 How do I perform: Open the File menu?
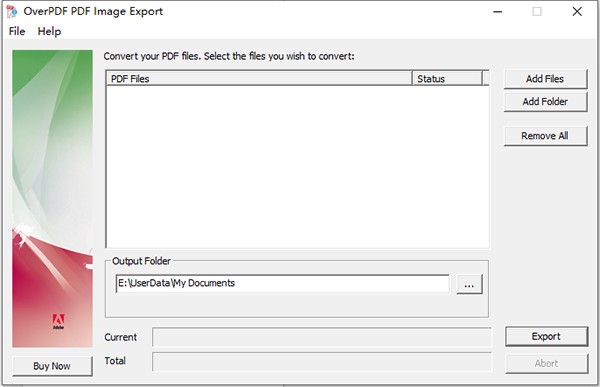[17, 31]
